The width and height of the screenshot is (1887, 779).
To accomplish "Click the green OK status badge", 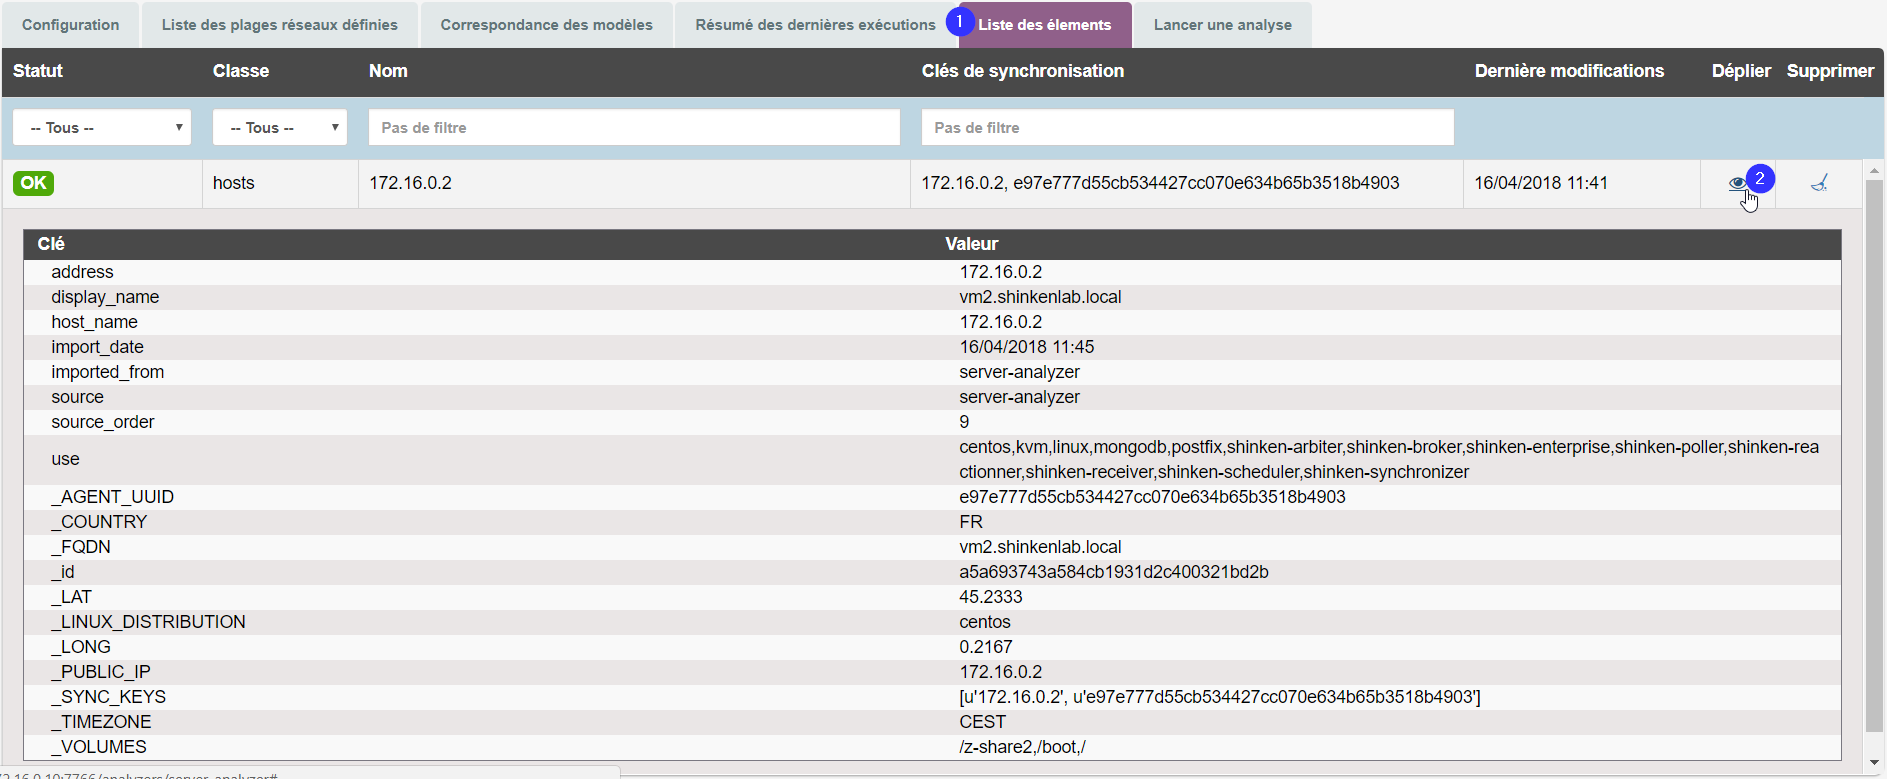I will click(x=33, y=183).
